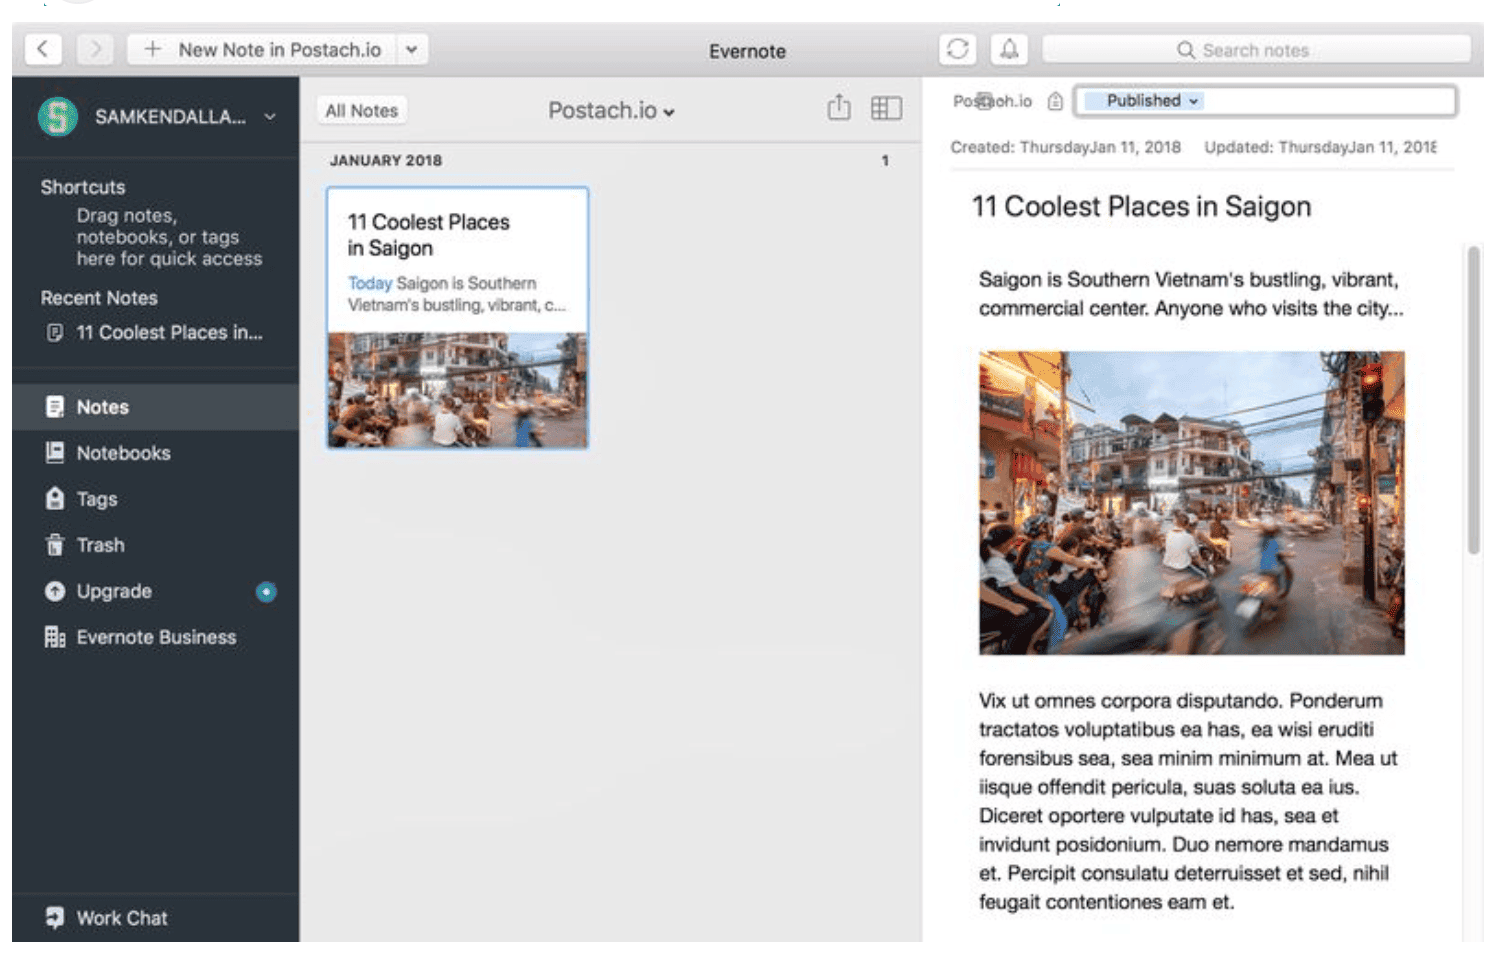Viewport: 1500px width, 954px height.
Task: Open Work Chat from sidebar
Action: pyautogui.click(x=121, y=917)
